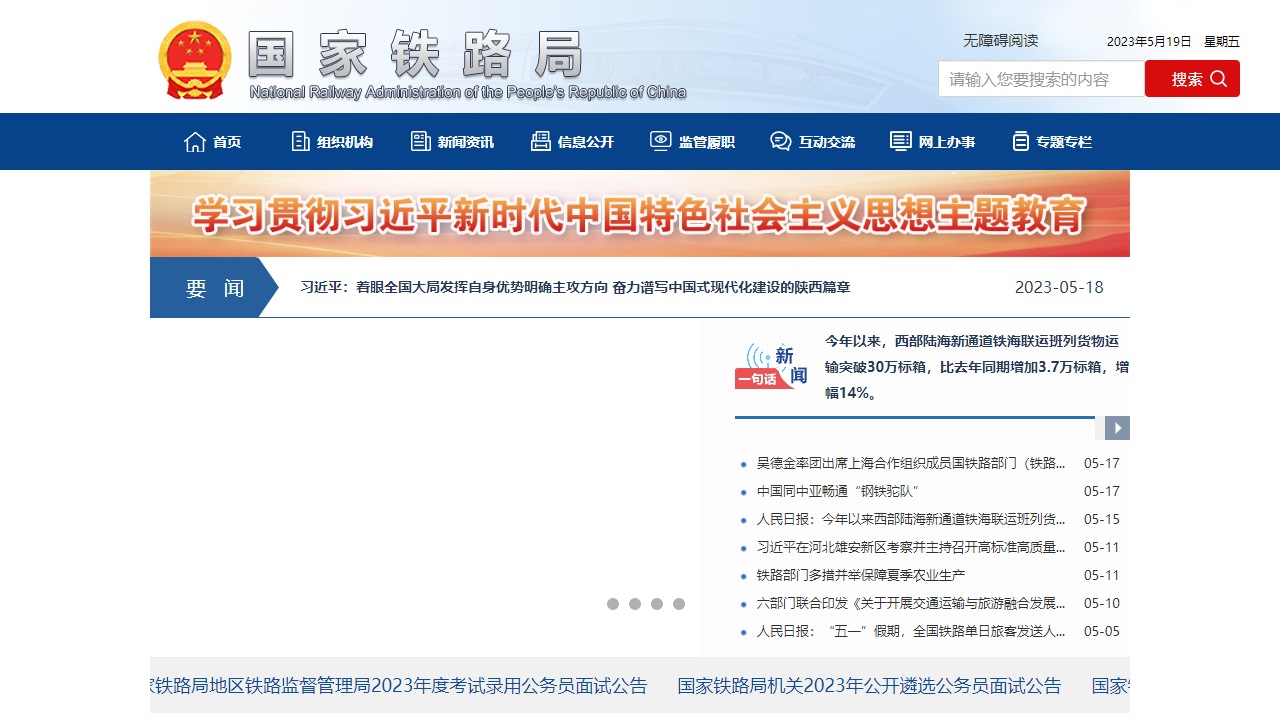Click the list icon beside 网上办事

click(x=901, y=141)
